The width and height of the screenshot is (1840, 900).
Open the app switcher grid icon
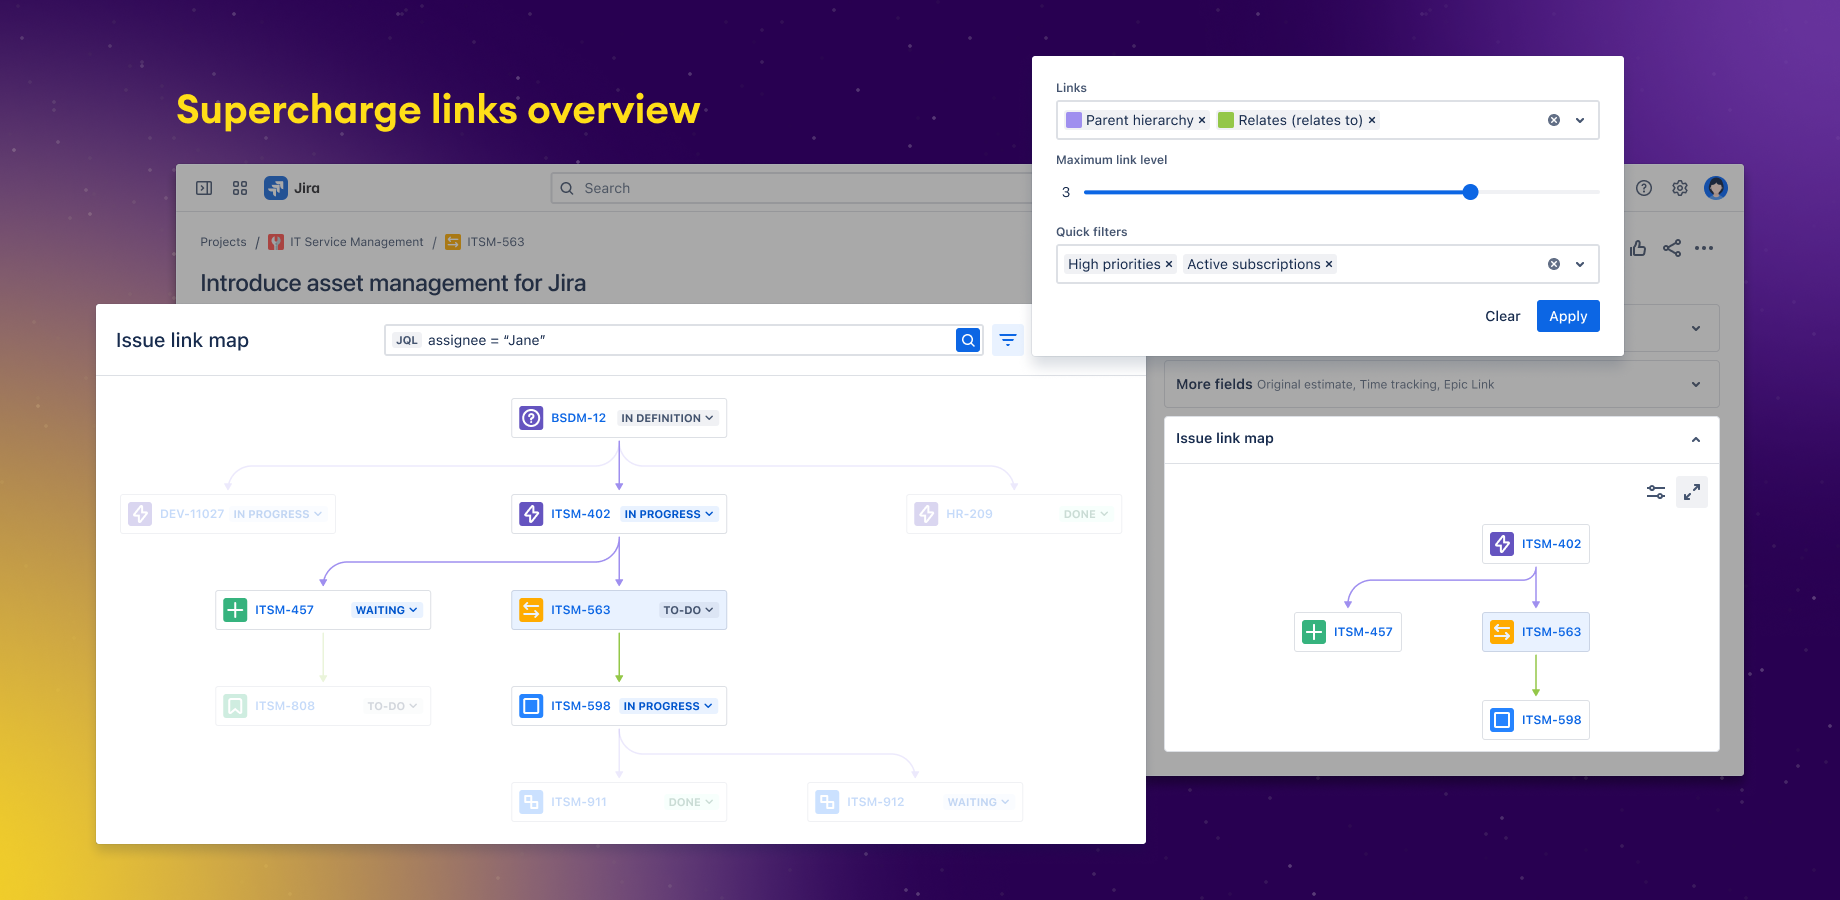coord(239,188)
